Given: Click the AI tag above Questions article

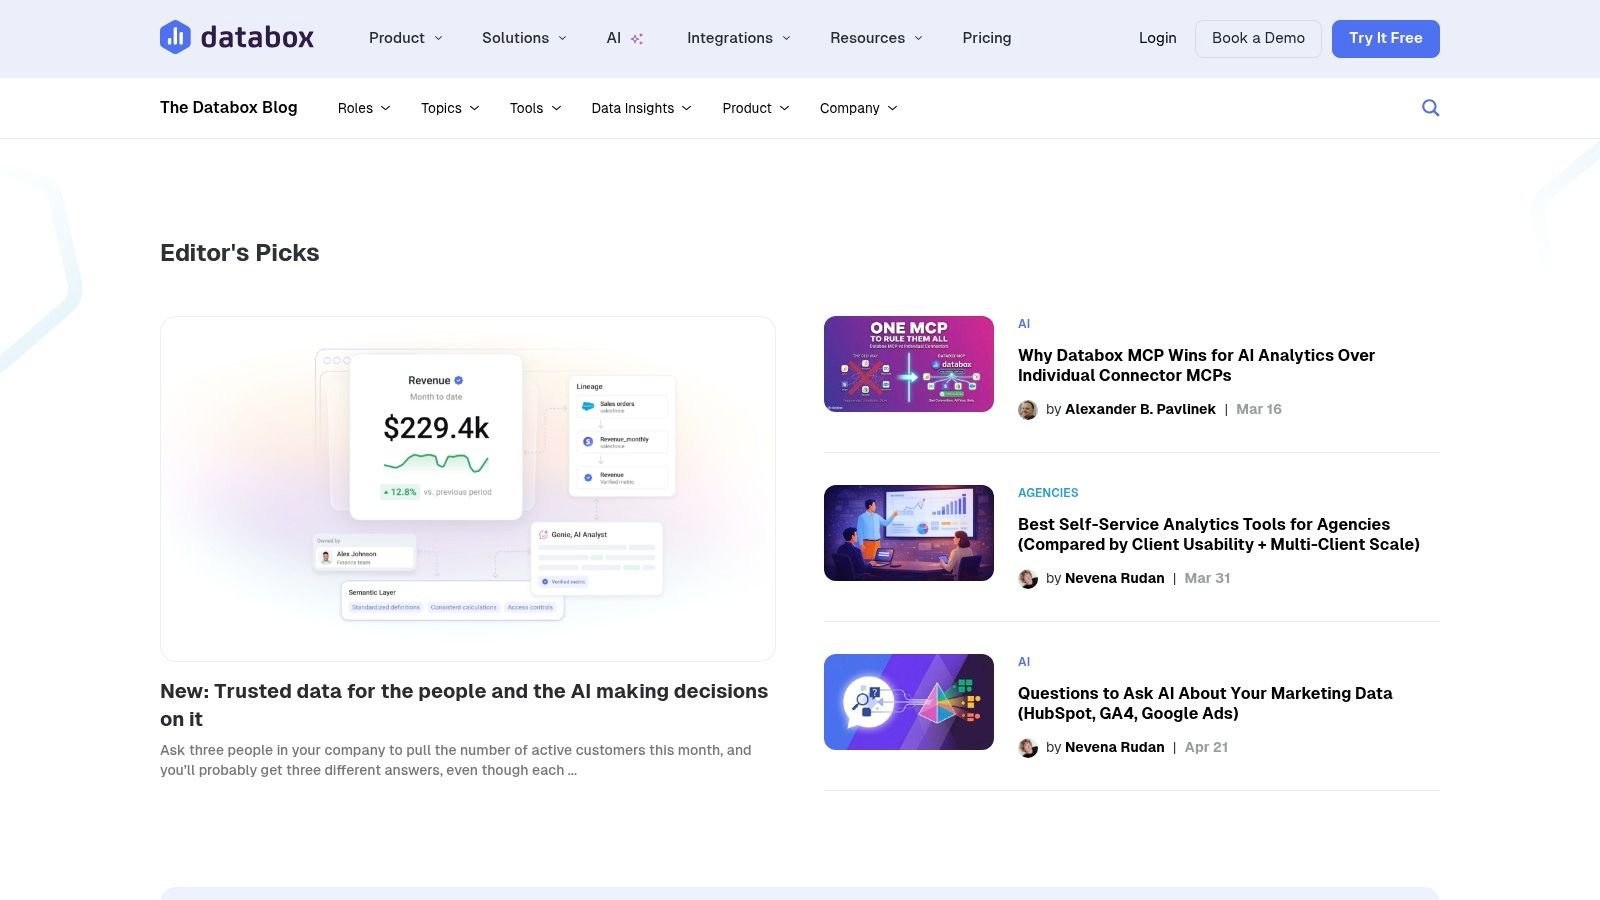Looking at the screenshot, I should click(1024, 662).
